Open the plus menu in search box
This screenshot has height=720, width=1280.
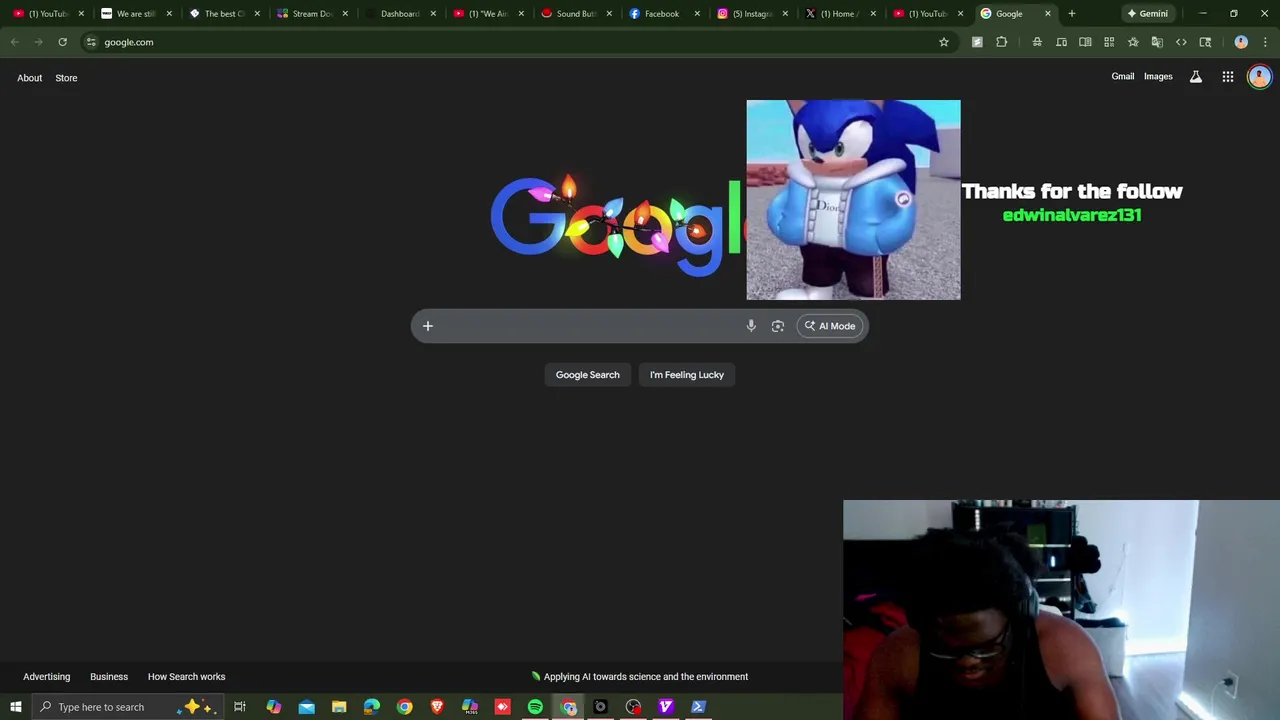click(x=427, y=326)
